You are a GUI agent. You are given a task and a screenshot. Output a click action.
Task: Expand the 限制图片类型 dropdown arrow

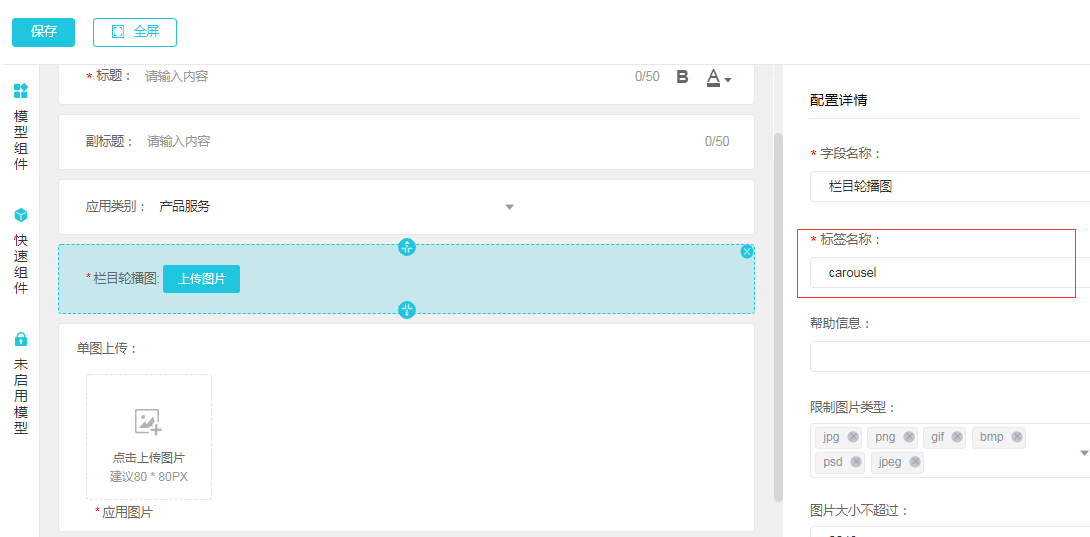point(1084,453)
